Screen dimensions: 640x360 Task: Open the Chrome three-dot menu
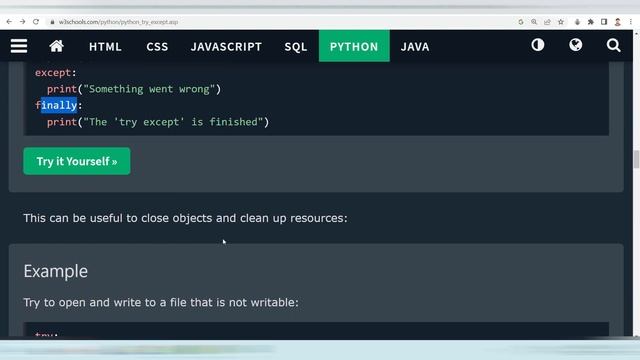631,22
